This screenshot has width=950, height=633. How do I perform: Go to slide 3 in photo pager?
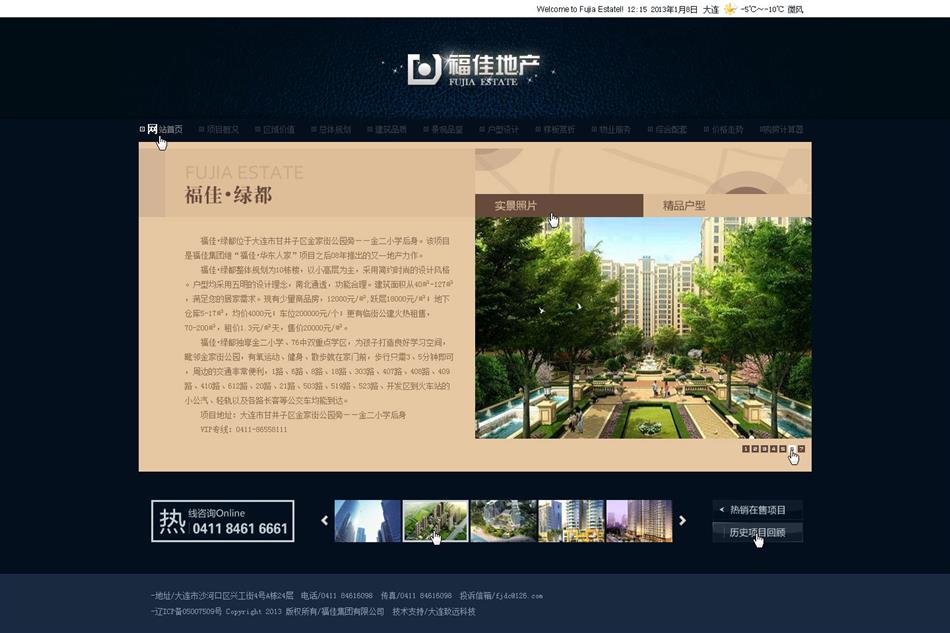point(764,449)
